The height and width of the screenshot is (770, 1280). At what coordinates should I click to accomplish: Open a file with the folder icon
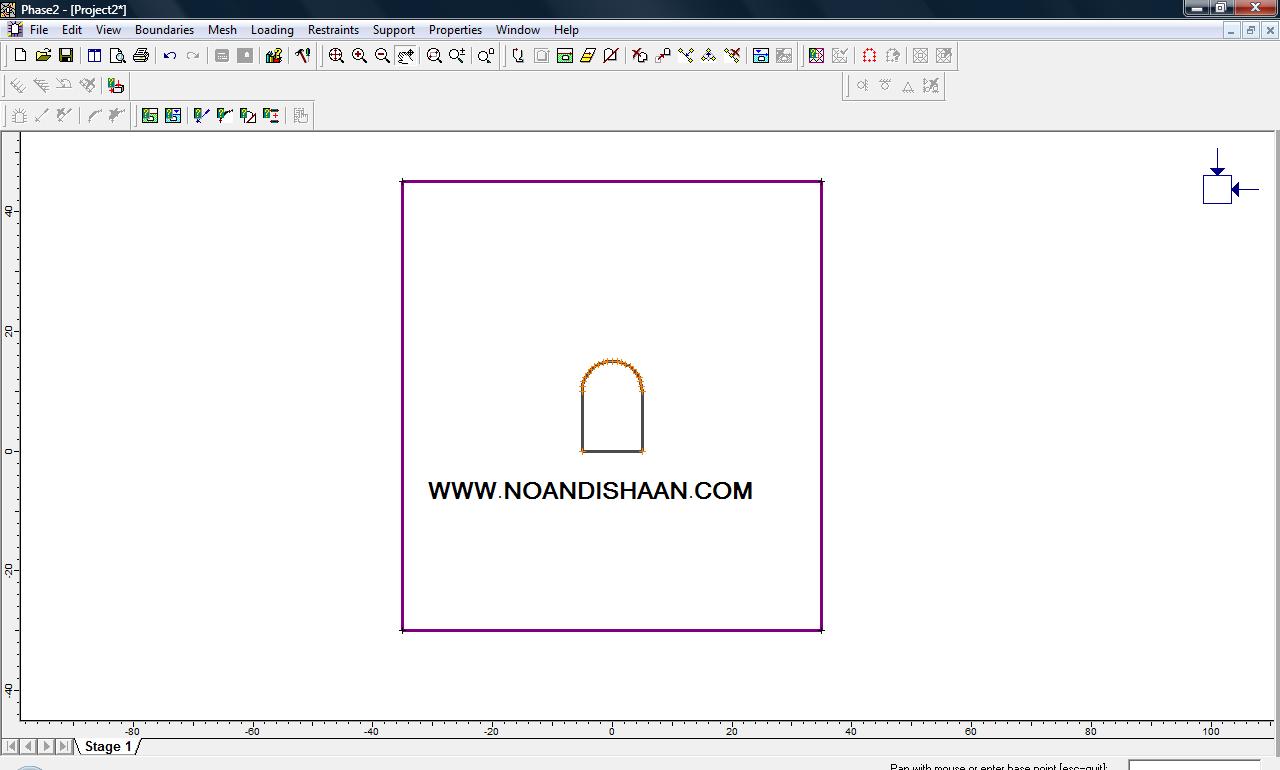coord(43,56)
